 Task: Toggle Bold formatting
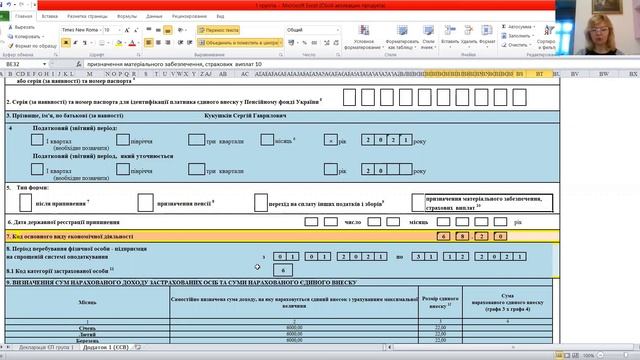pyautogui.click(x=66, y=42)
